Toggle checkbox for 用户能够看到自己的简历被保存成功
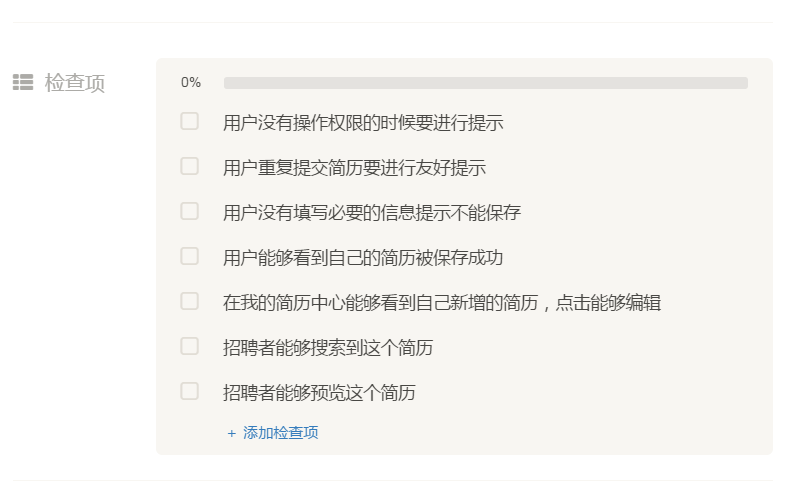The image size is (787, 481). pos(189,257)
